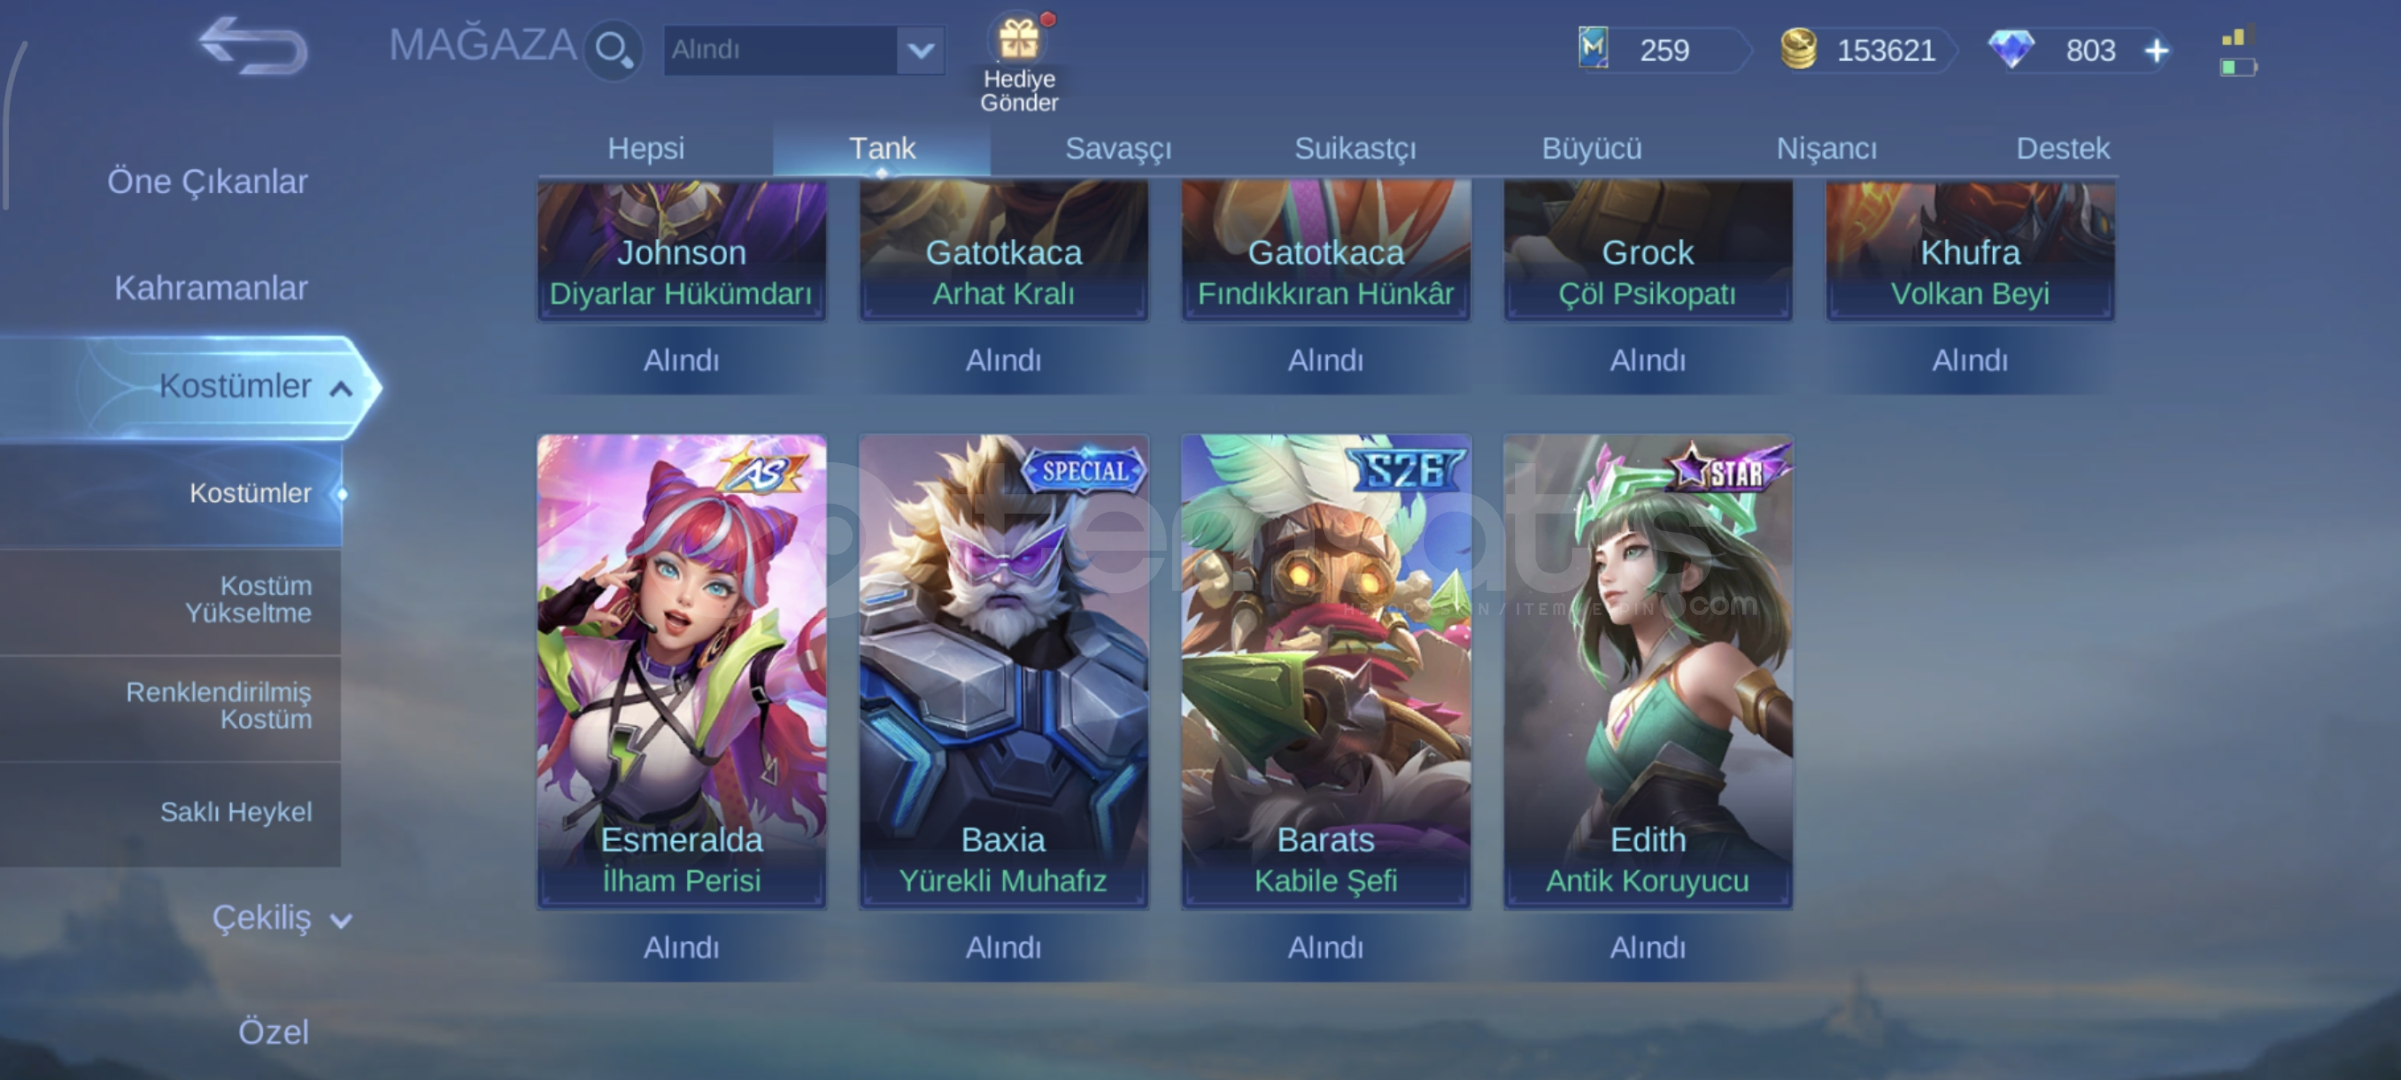The width and height of the screenshot is (2401, 1080).
Task: Select the Hepsi tab
Action: point(646,148)
